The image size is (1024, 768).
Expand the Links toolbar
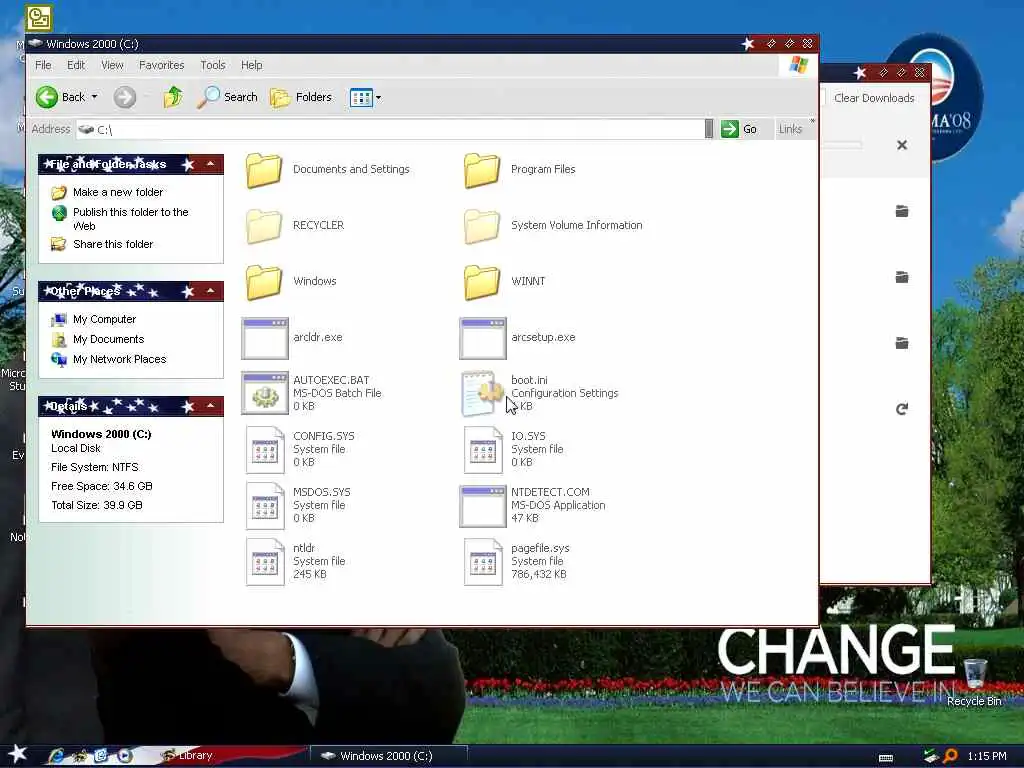tap(812, 121)
